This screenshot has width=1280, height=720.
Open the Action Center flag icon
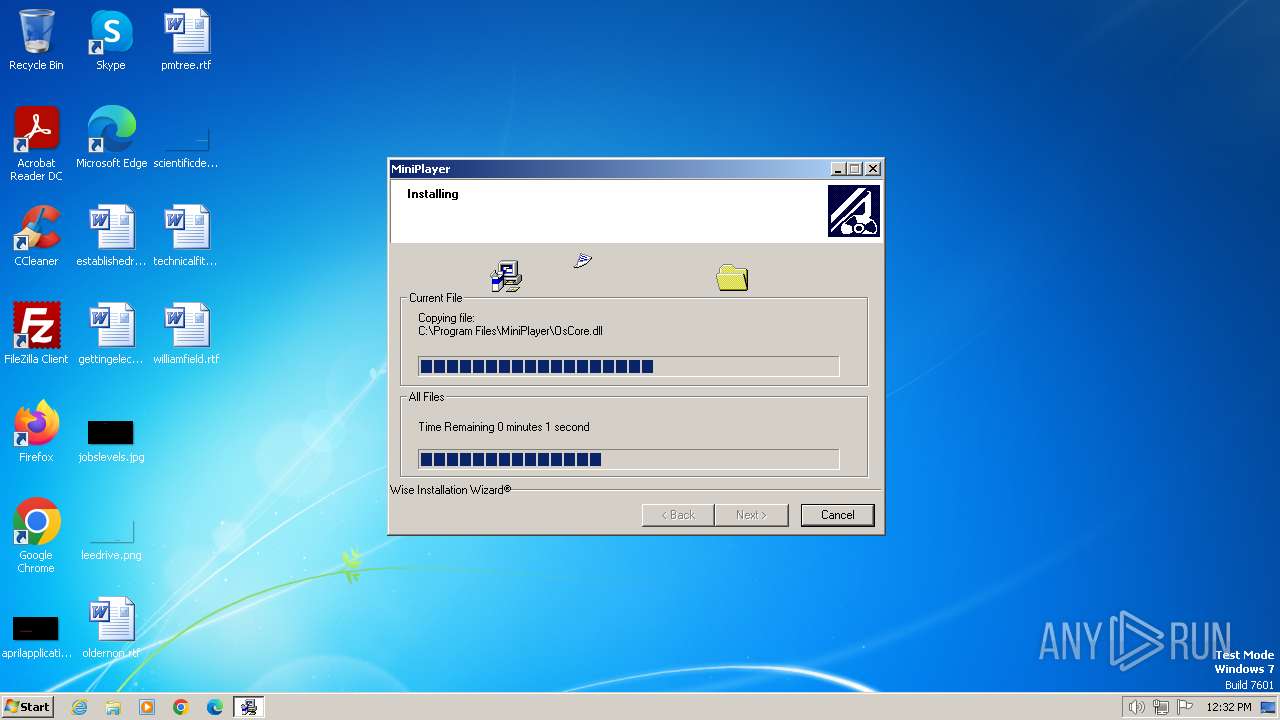pyautogui.click(x=1185, y=707)
